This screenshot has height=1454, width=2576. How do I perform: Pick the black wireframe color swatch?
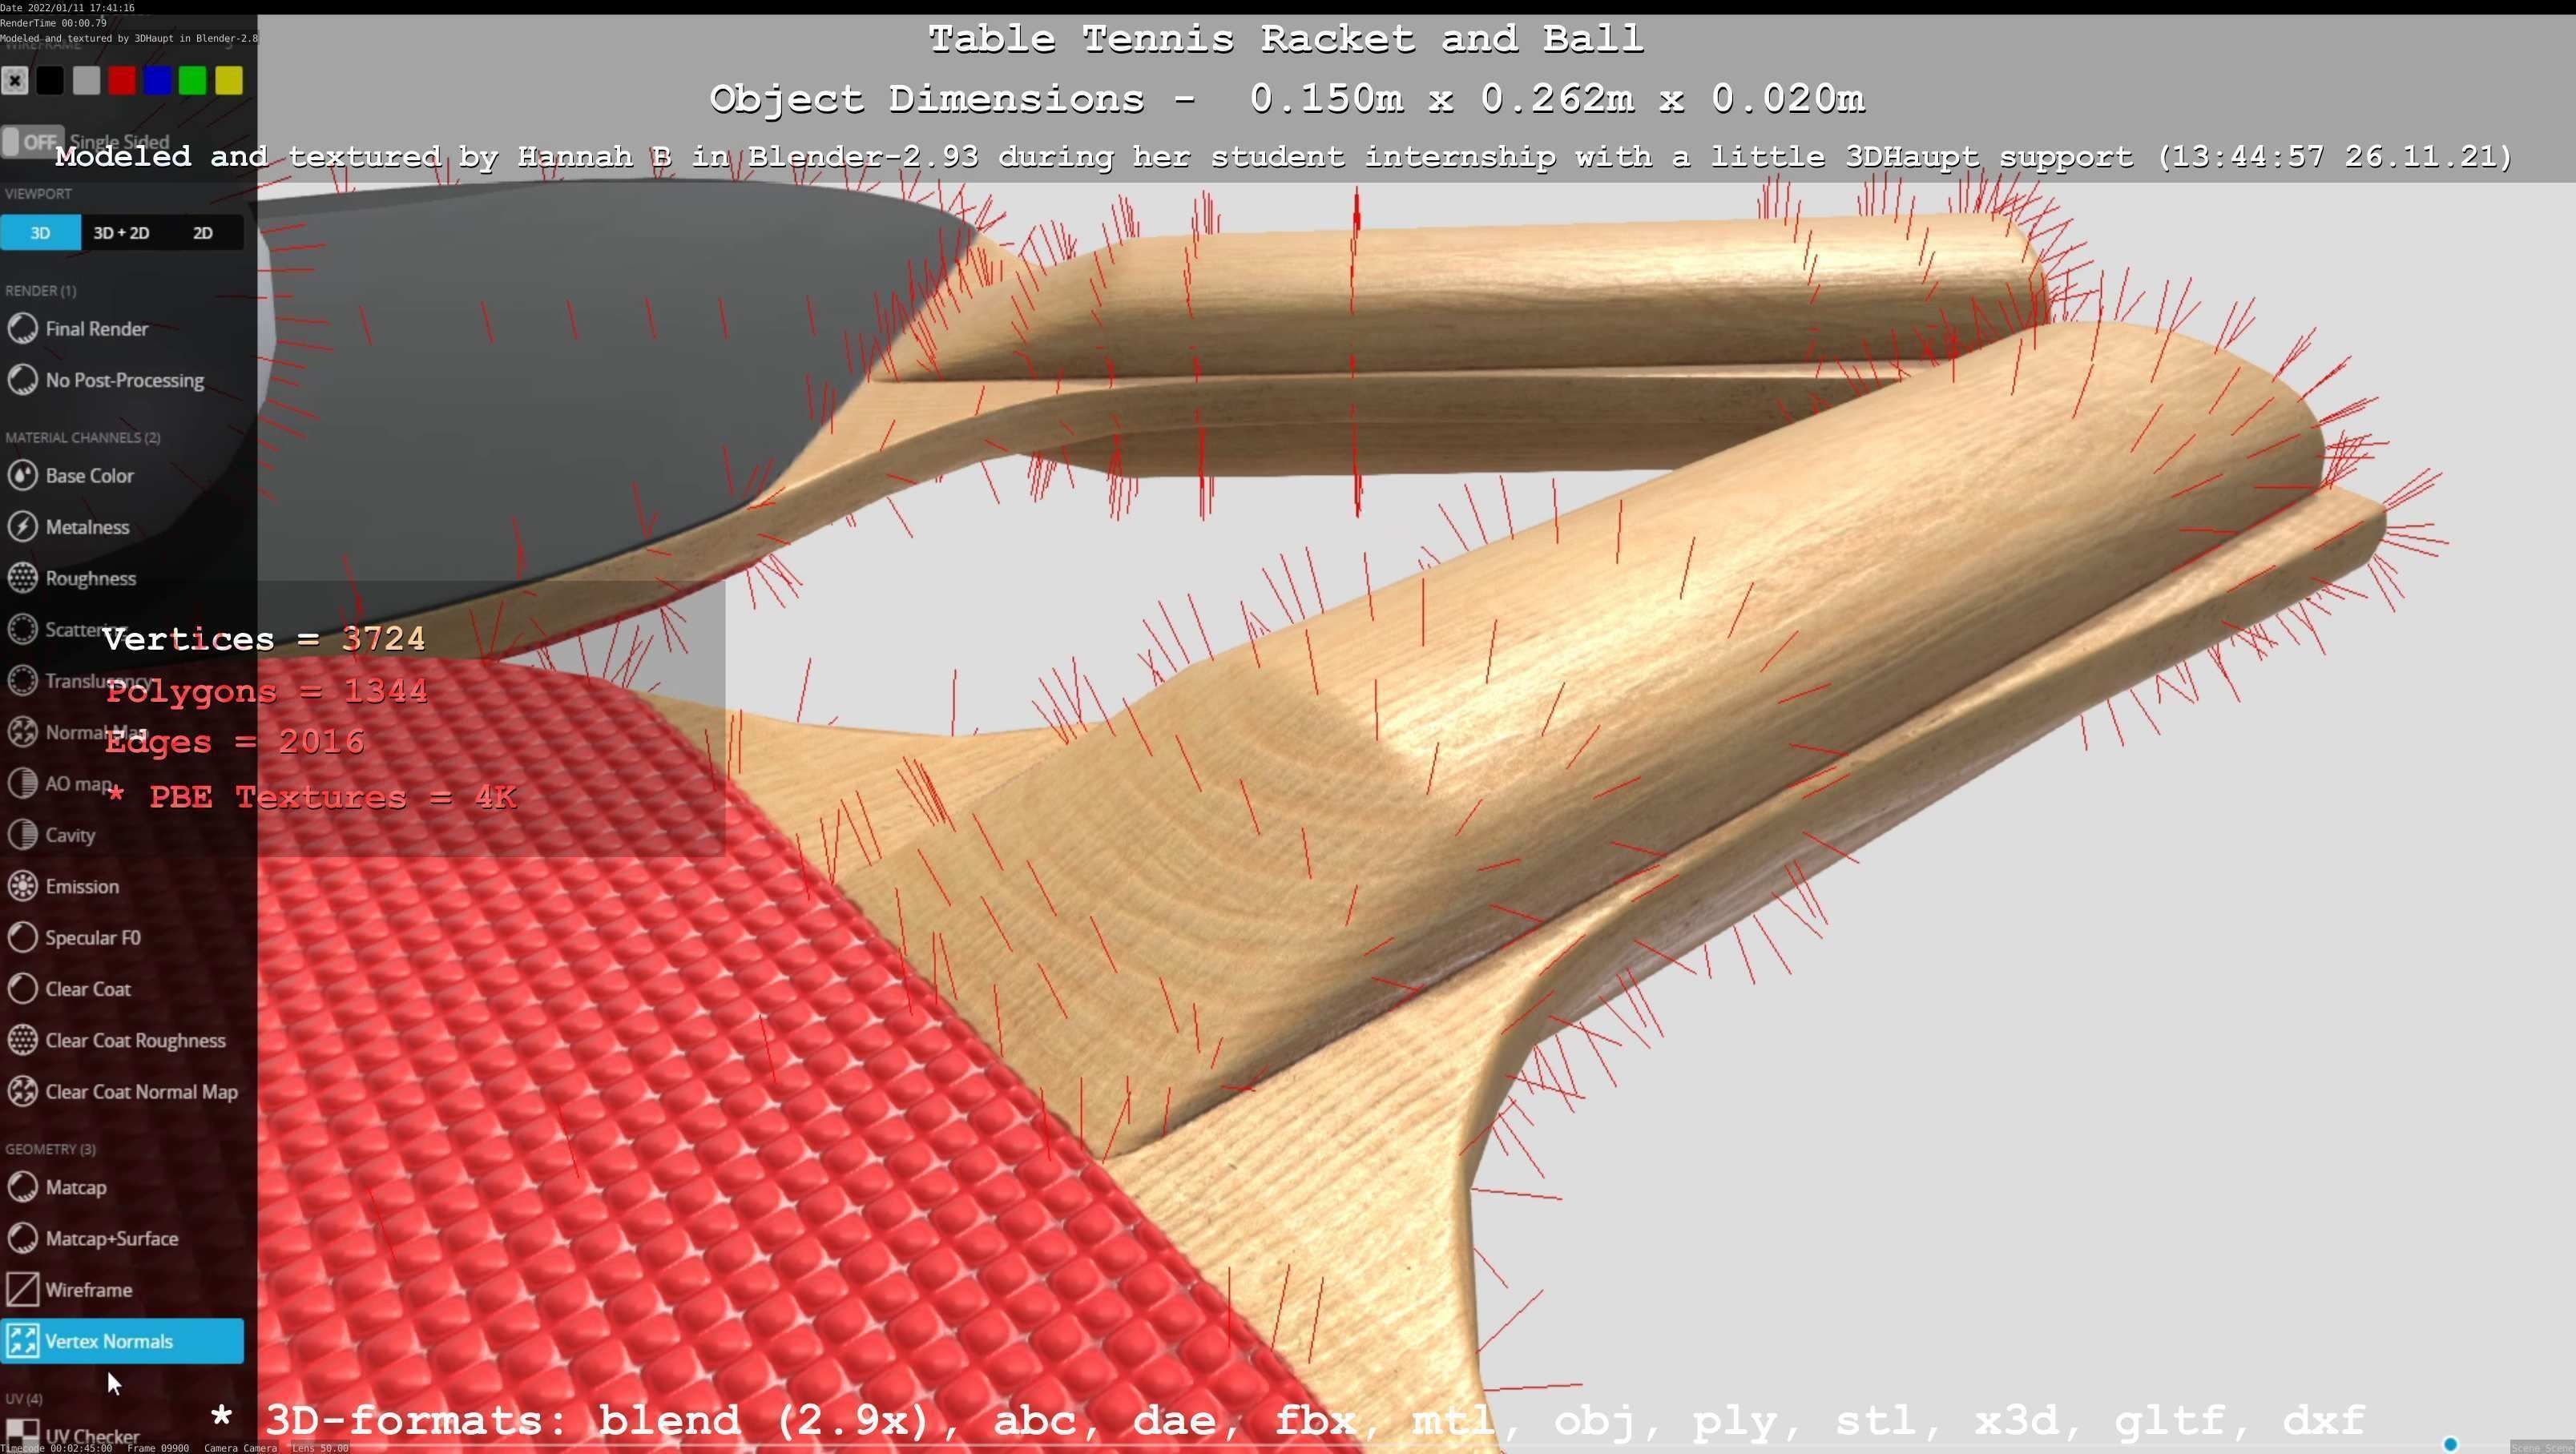(x=50, y=81)
